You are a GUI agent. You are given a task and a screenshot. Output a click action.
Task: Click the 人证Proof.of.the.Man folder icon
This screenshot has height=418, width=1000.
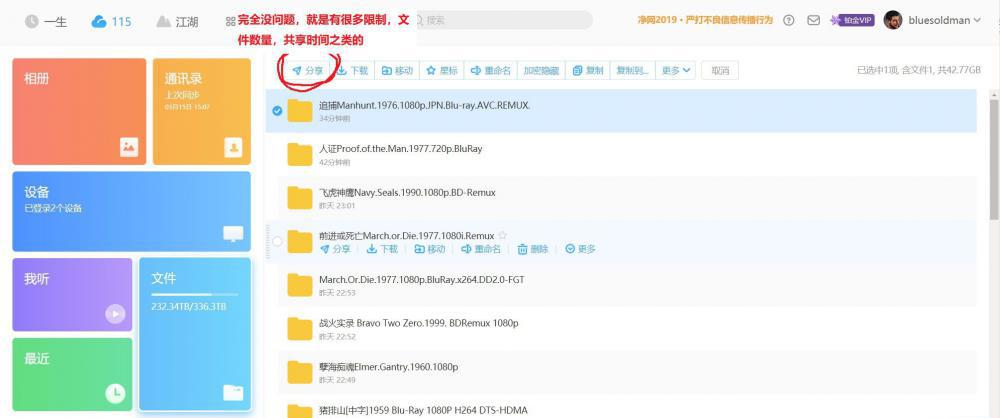300,154
